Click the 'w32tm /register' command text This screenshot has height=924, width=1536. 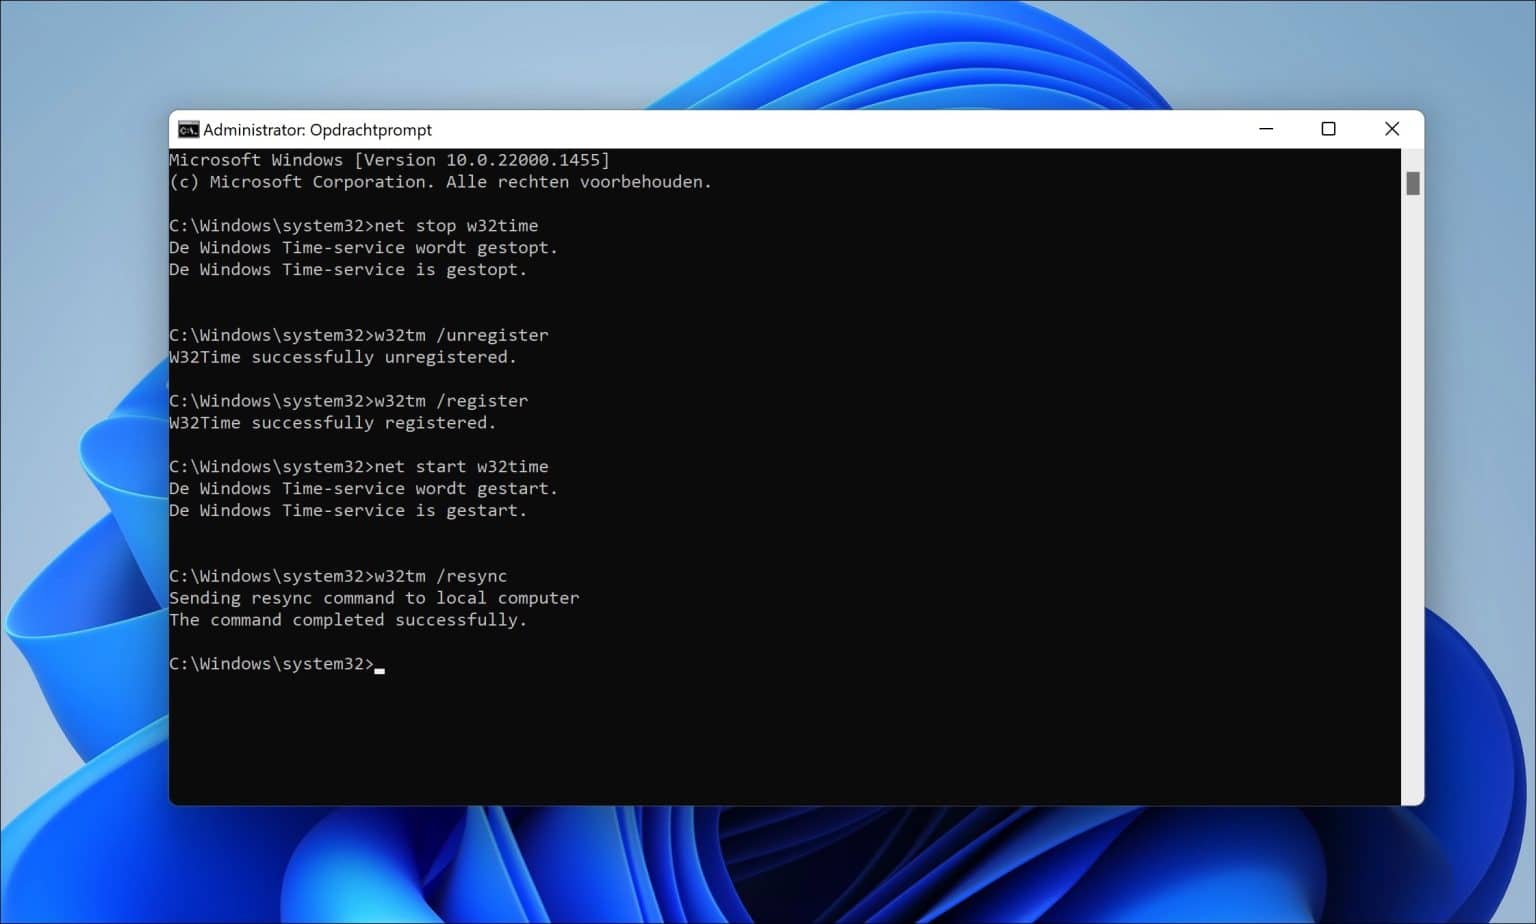click(450, 400)
